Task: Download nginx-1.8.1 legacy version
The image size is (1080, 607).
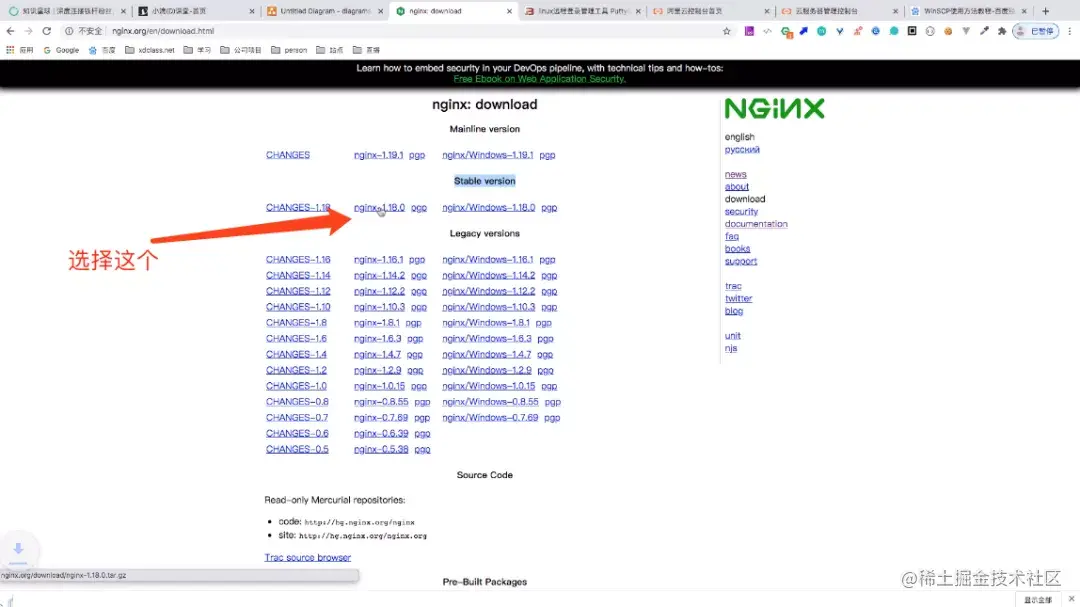Action: point(377,323)
